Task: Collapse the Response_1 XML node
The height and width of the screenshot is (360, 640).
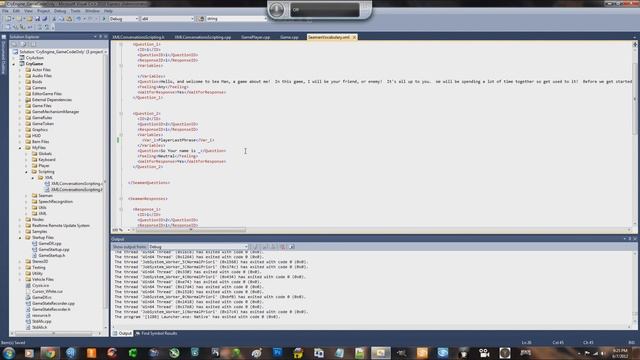Action: [x=121, y=209]
